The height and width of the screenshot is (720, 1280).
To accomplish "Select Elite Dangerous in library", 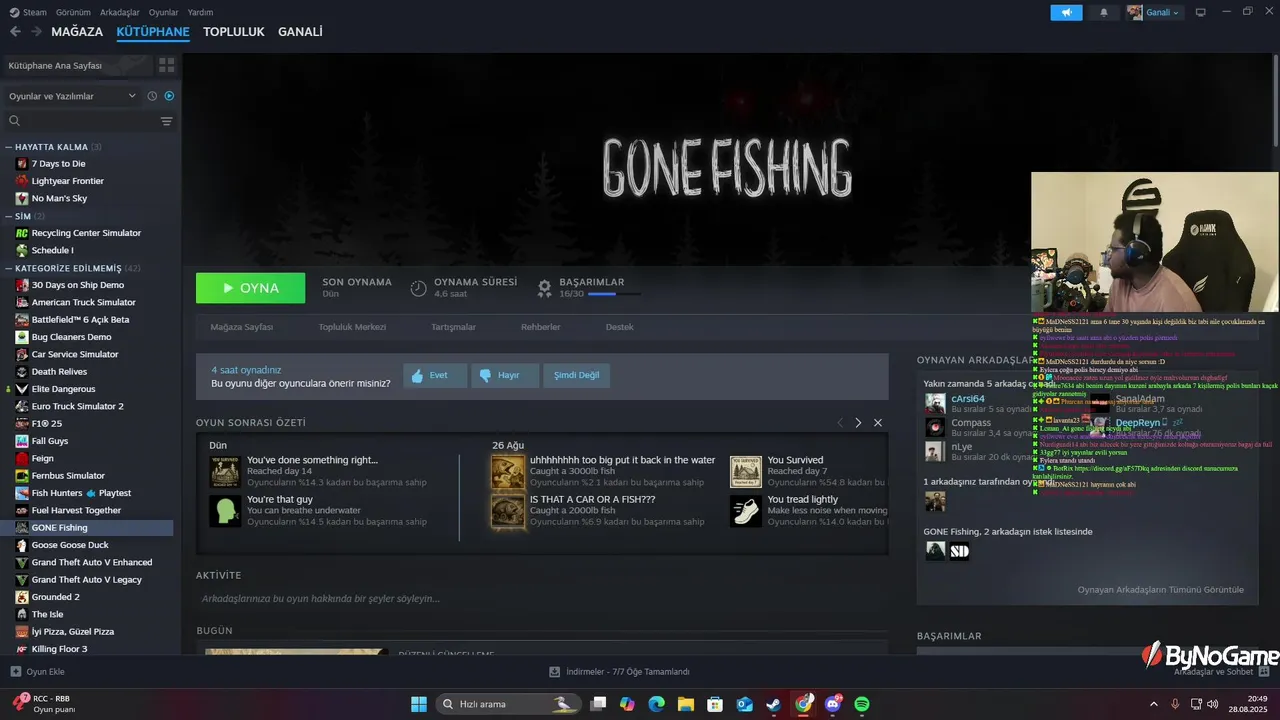I will click(63, 389).
